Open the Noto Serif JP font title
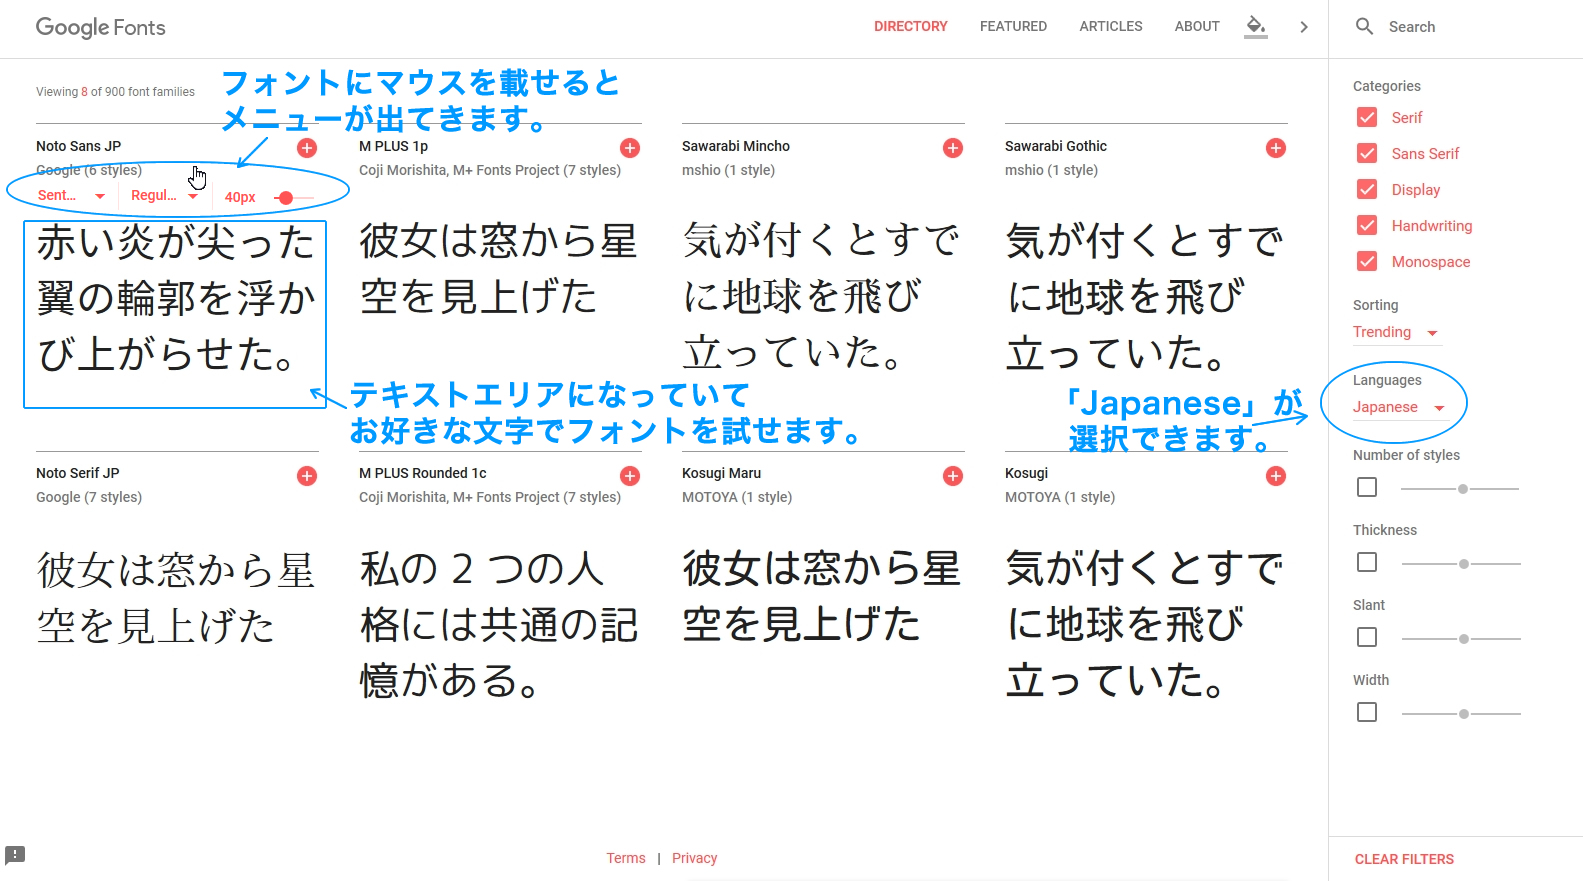The height and width of the screenshot is (881, 1583). 78,473
